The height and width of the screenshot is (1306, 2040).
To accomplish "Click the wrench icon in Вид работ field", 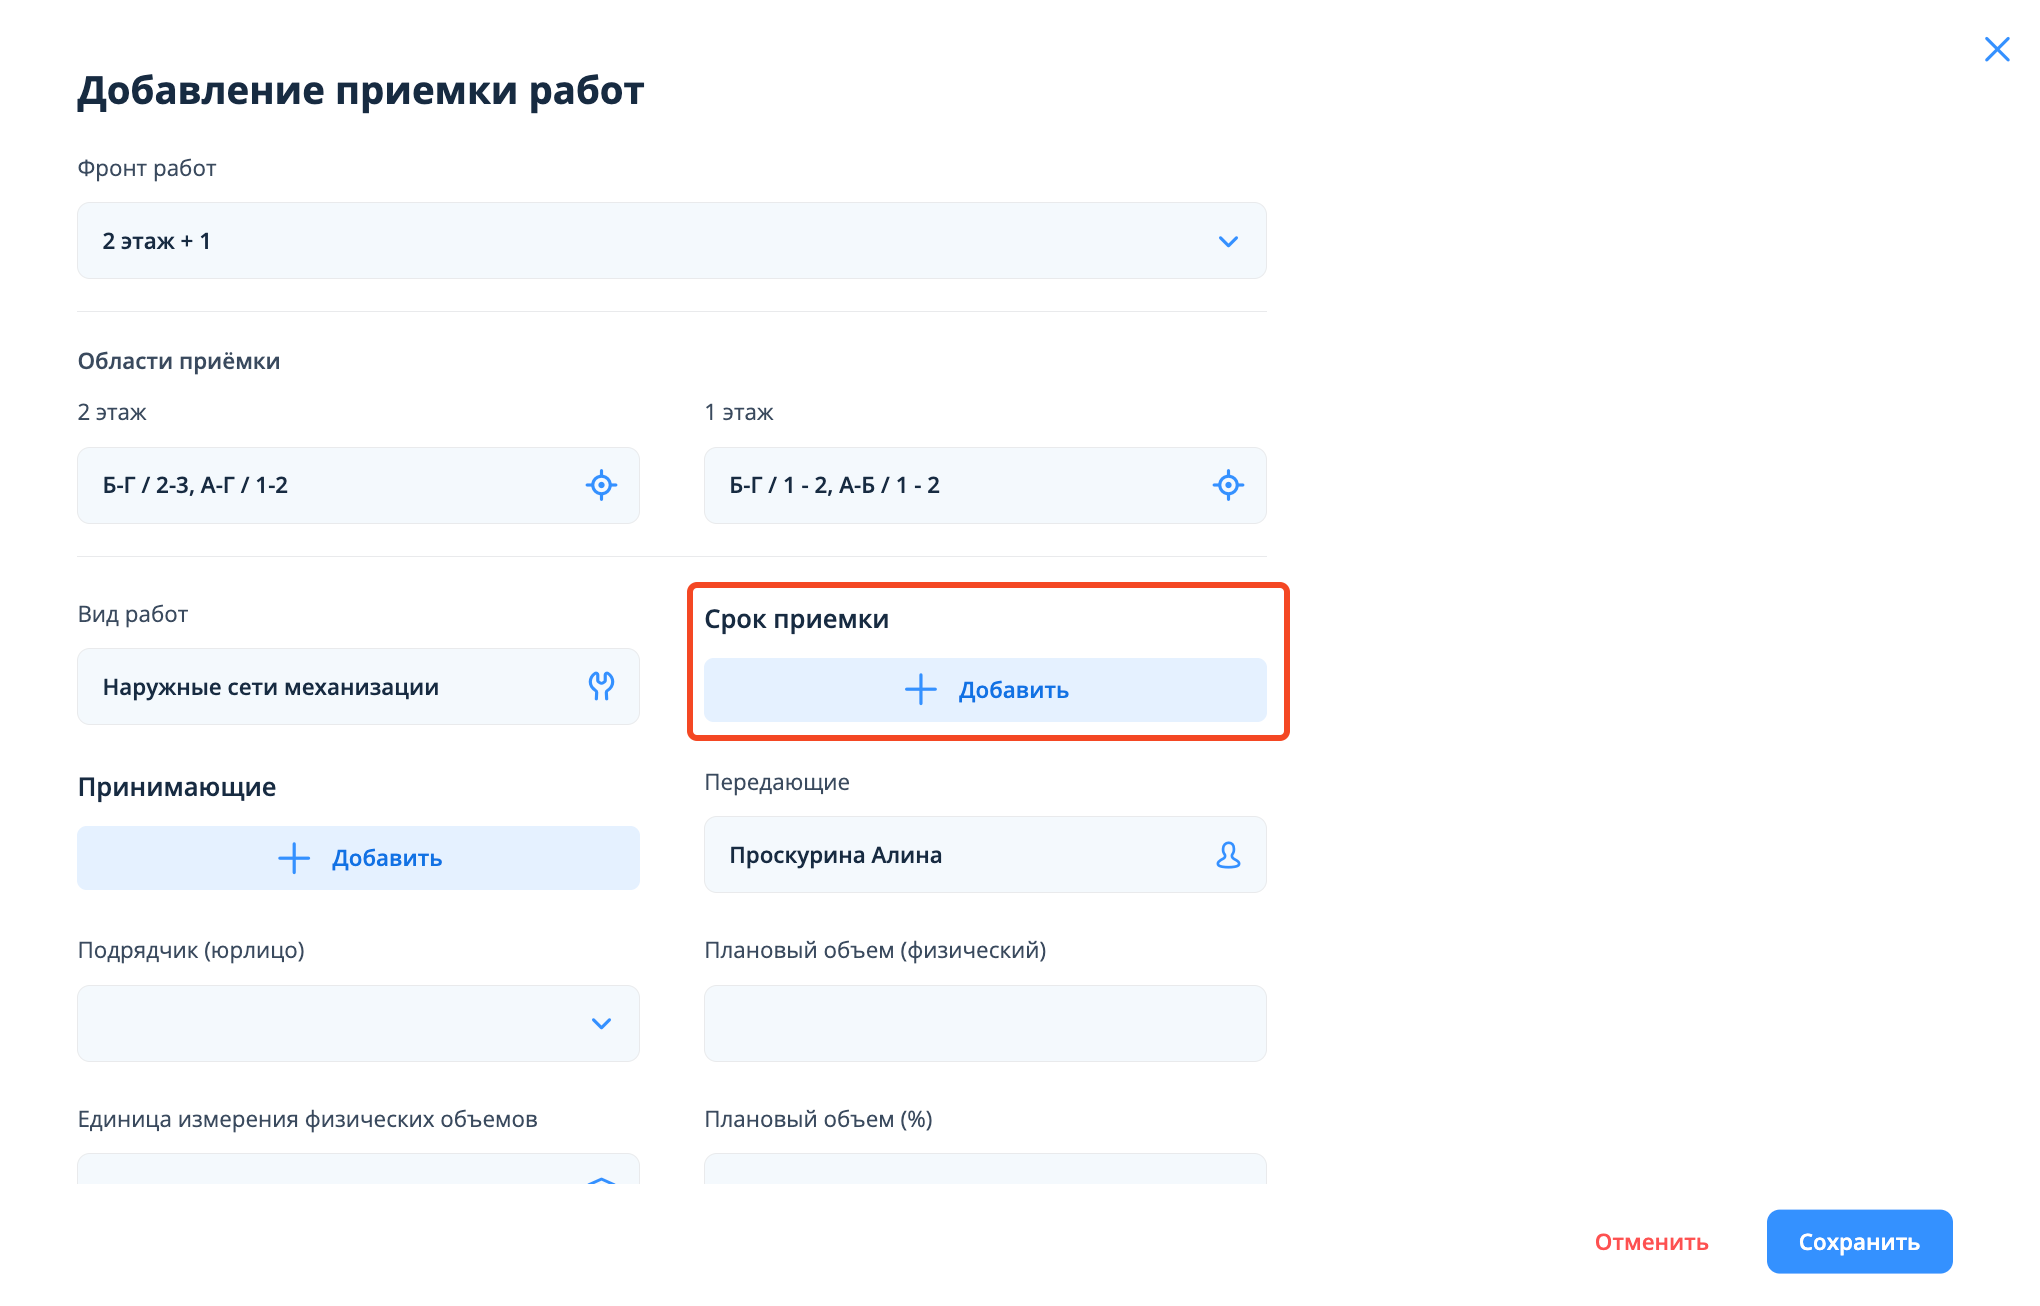I will click(x=601, y=686).
